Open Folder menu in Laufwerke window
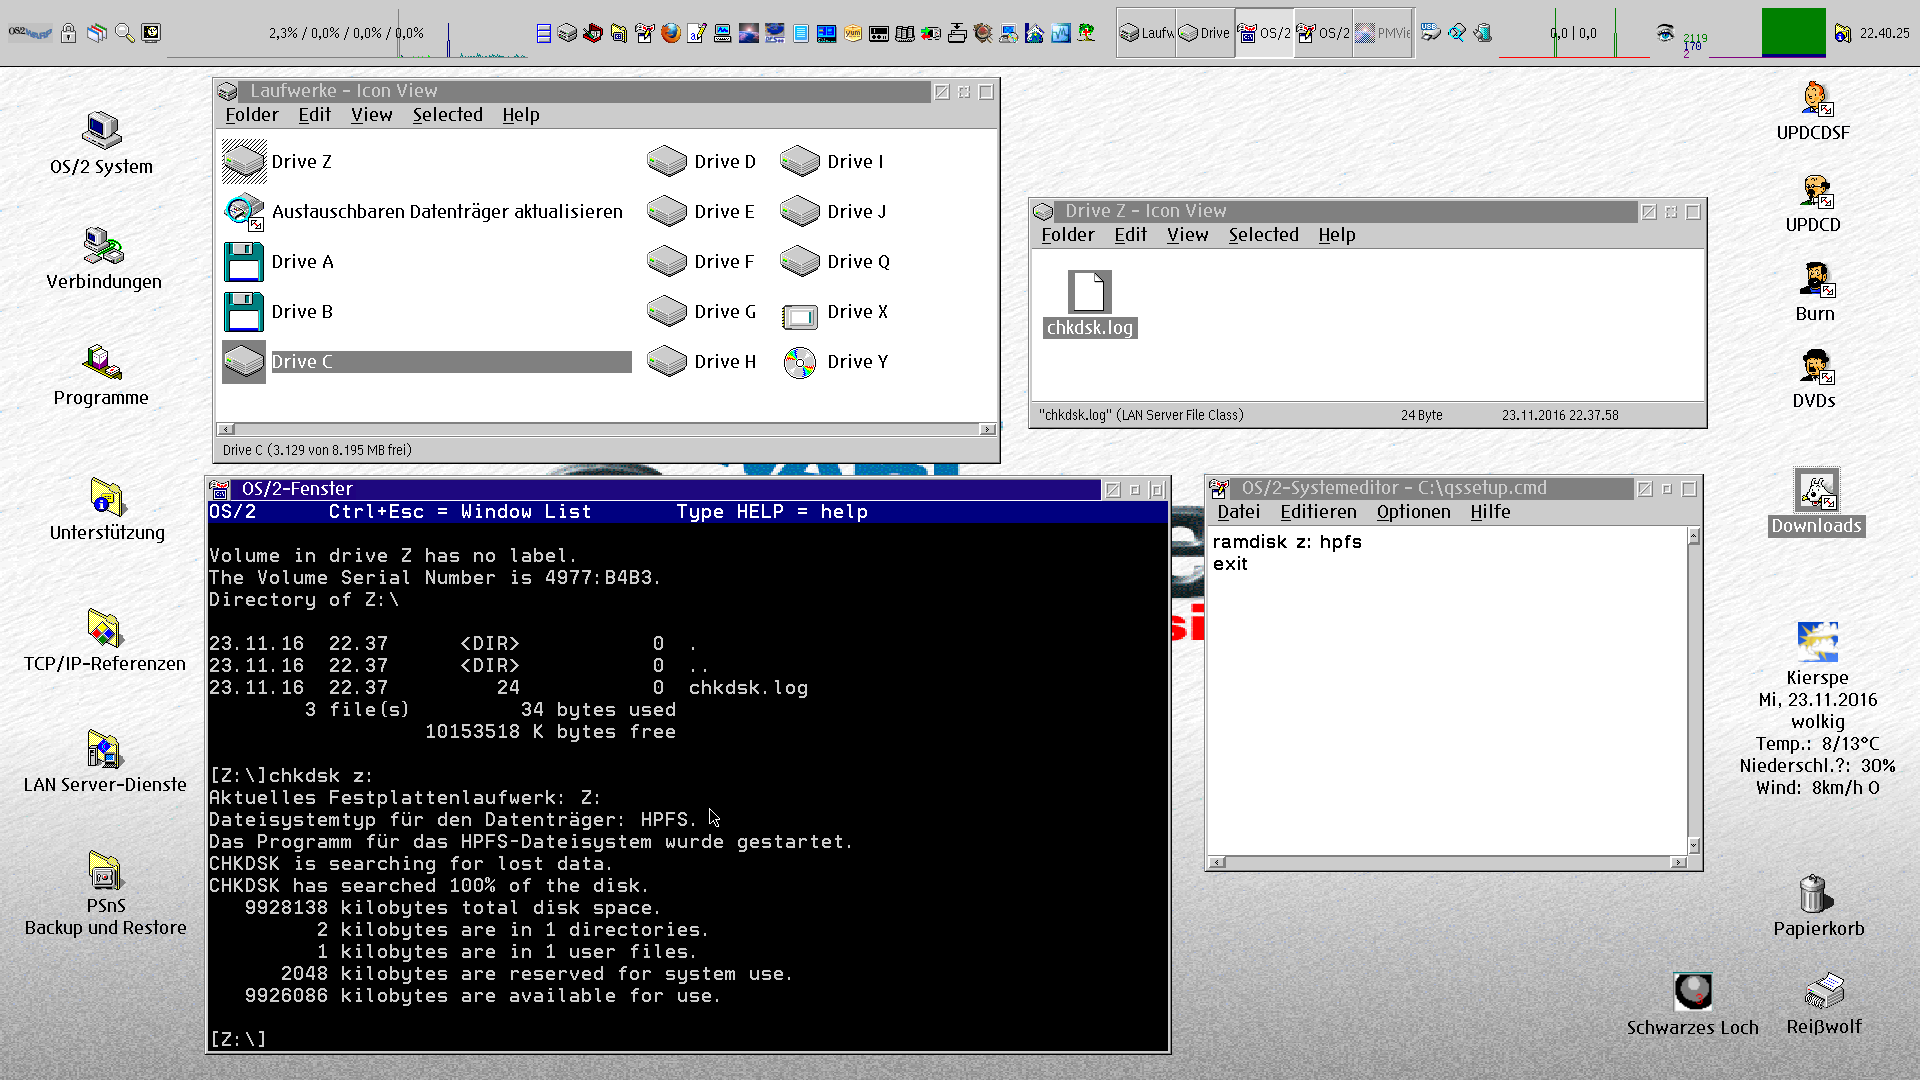The width and height of the screenshot is (1920, 1080). [x=252, y=115]
